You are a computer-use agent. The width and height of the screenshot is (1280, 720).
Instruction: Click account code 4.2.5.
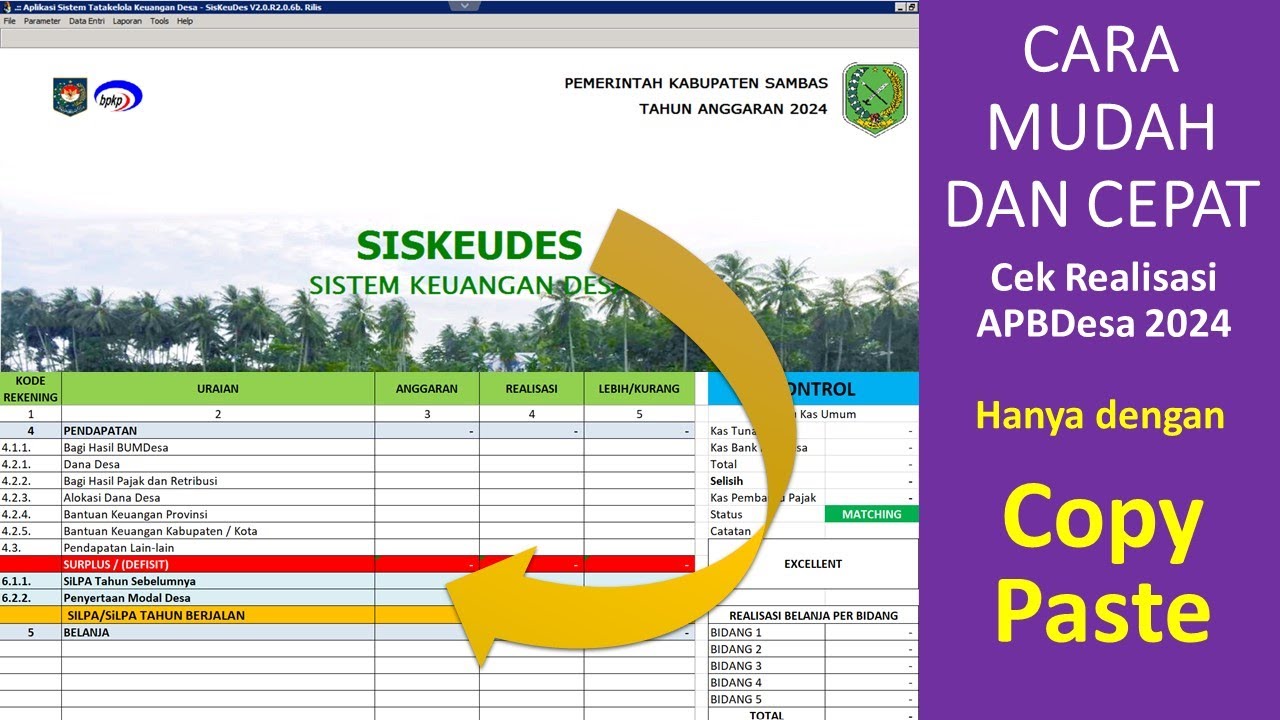(16, 531)
